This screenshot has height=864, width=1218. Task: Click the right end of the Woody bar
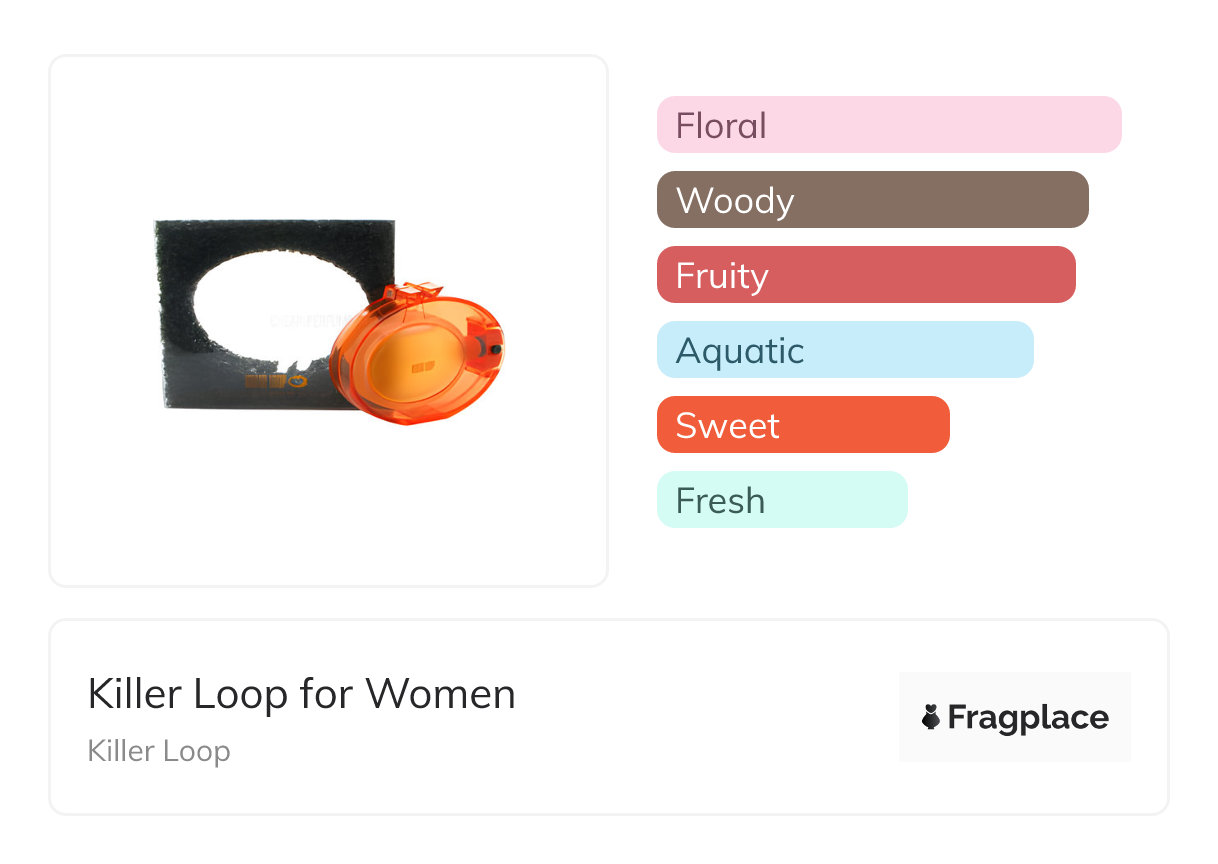click(1075, 200)
